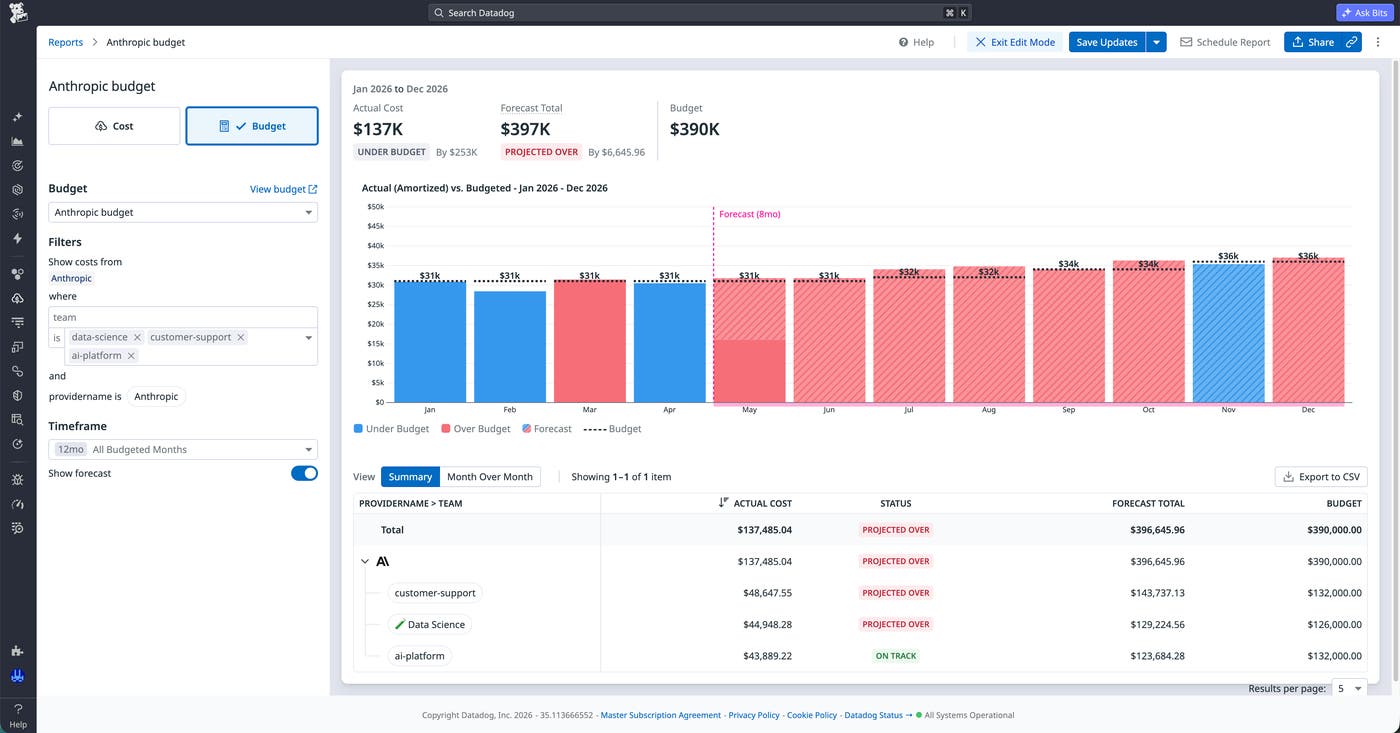Open the user avatar in sidebar
Screen dimensions: 1400x733
(x=17, y=676)
